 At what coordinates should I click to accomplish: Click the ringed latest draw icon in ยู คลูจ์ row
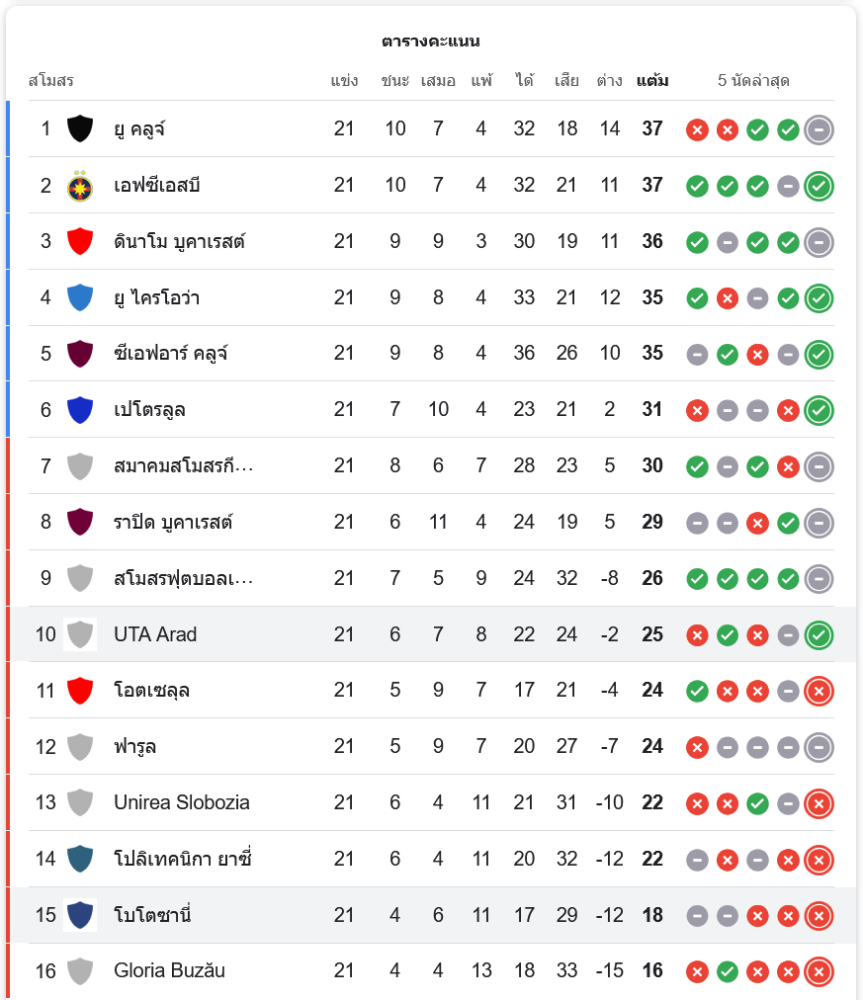click(819, 130)
